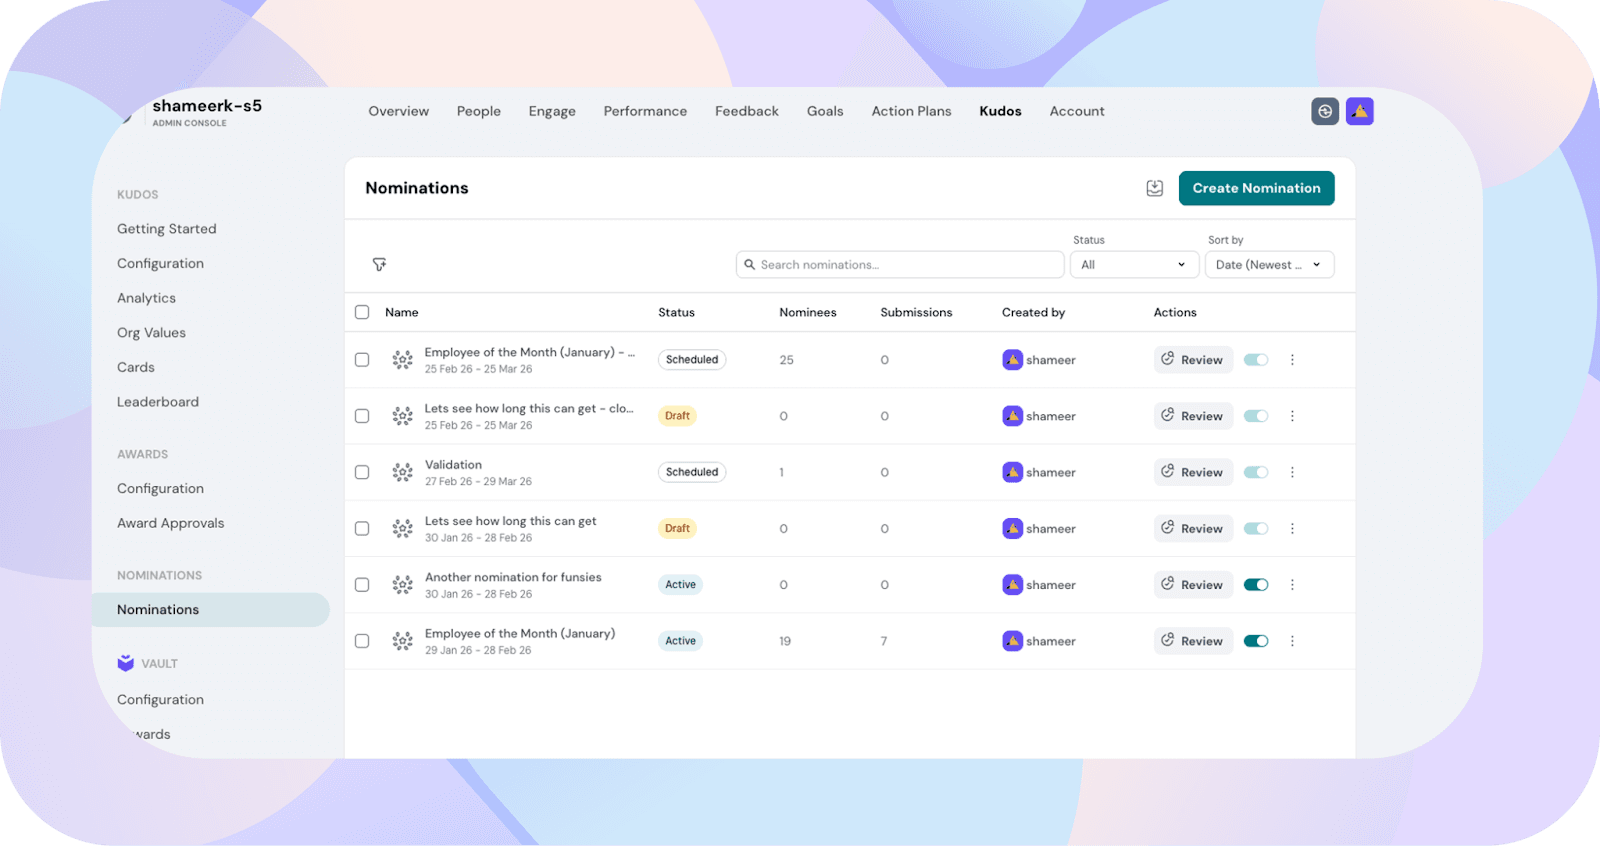Go to Award Approvals in sidebar

[x=170, y=523]
